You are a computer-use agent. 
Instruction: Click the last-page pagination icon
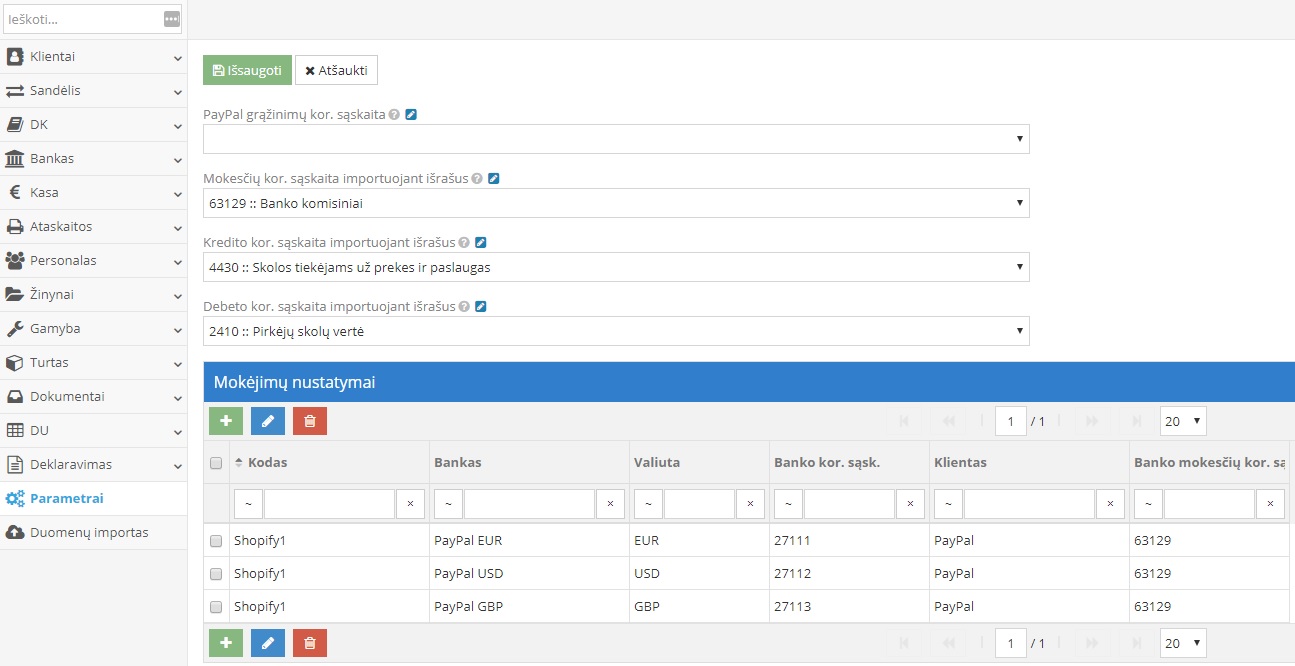point(1137,421)
